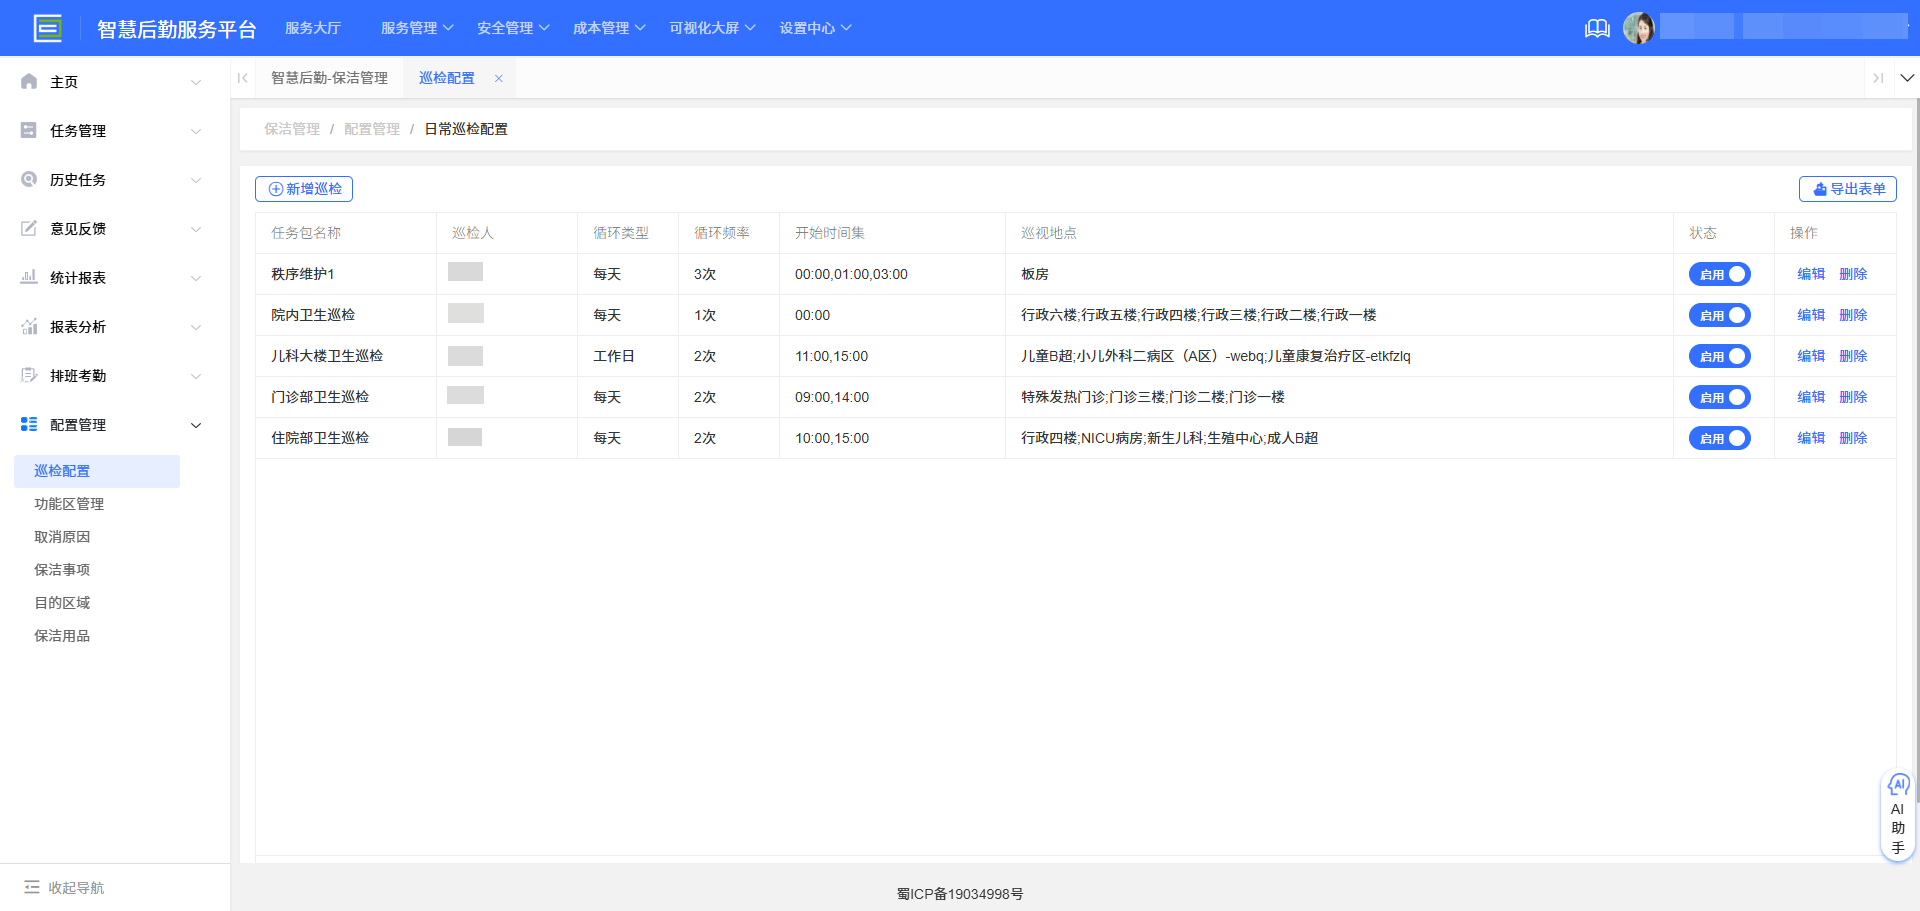Viewport: 1920px width, 911px height.
Task: Open the 服务大厅 menu item
Action: [x=313, y=28]
